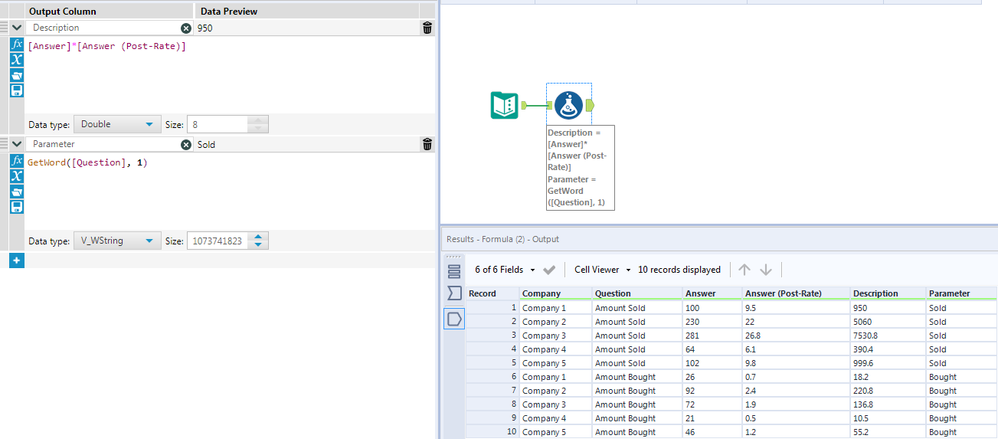The height and width of the screenshot is (439, 998).
Task: Click the Description cell 390.4
Action: tap(888, 349)
